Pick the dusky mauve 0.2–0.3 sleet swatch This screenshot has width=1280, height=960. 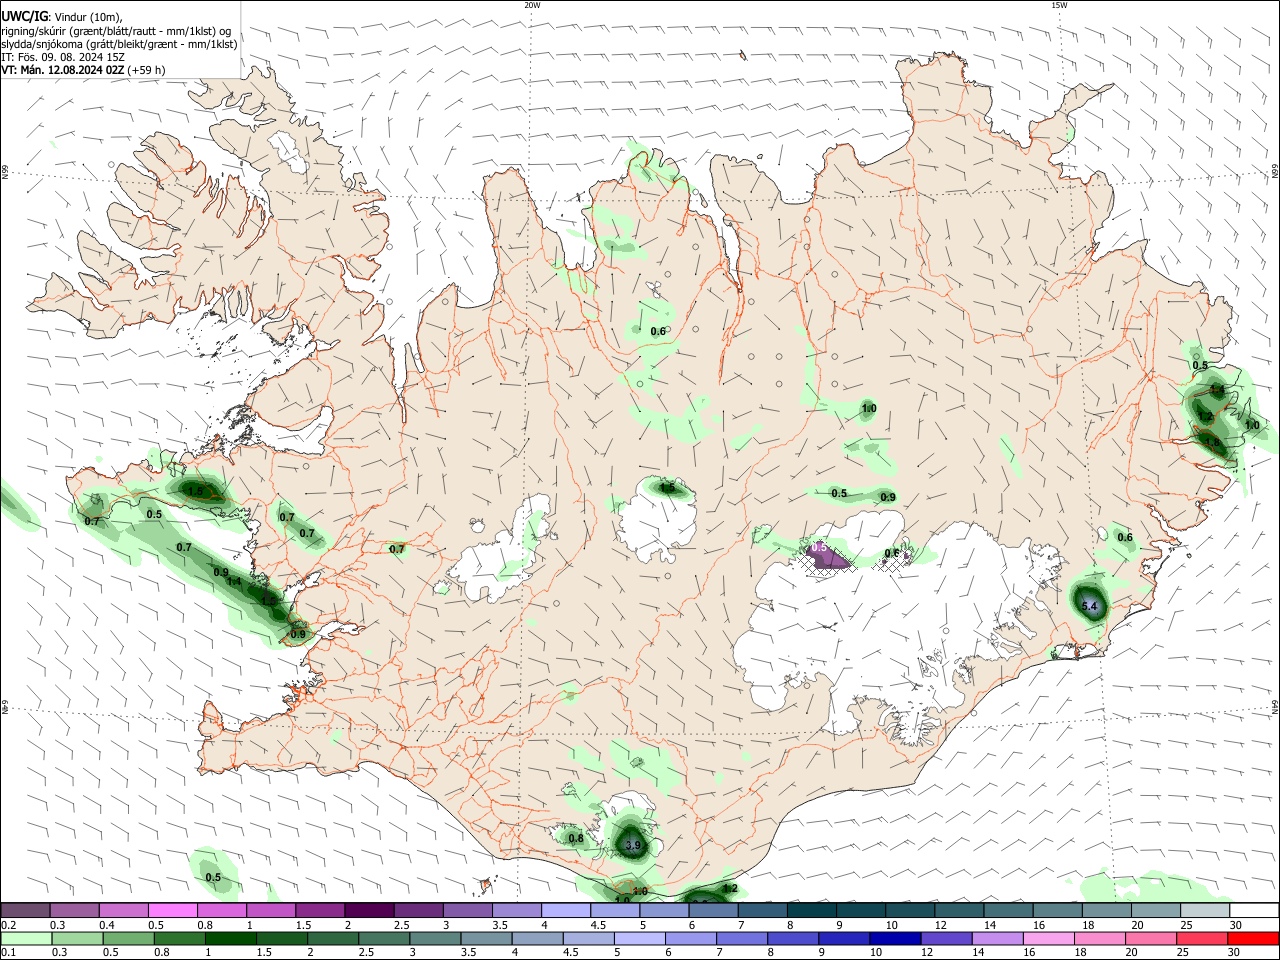tap(25, 910)
